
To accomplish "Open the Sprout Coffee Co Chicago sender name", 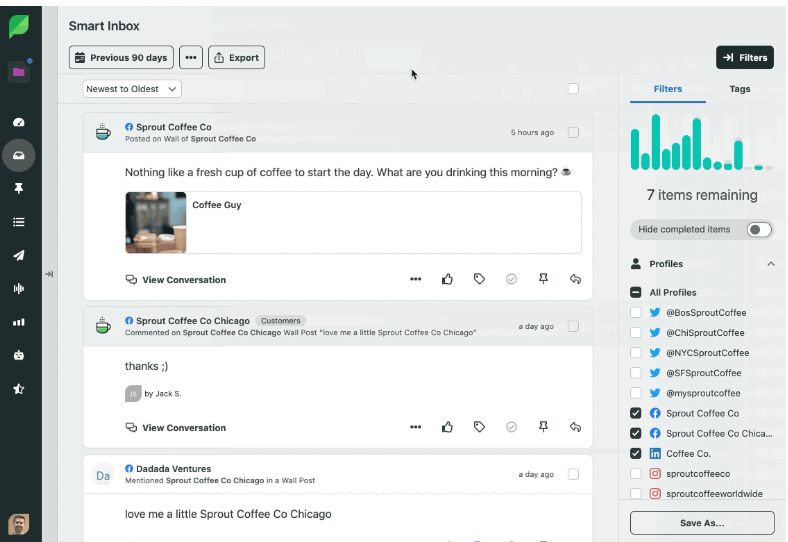I will (193, 321).
